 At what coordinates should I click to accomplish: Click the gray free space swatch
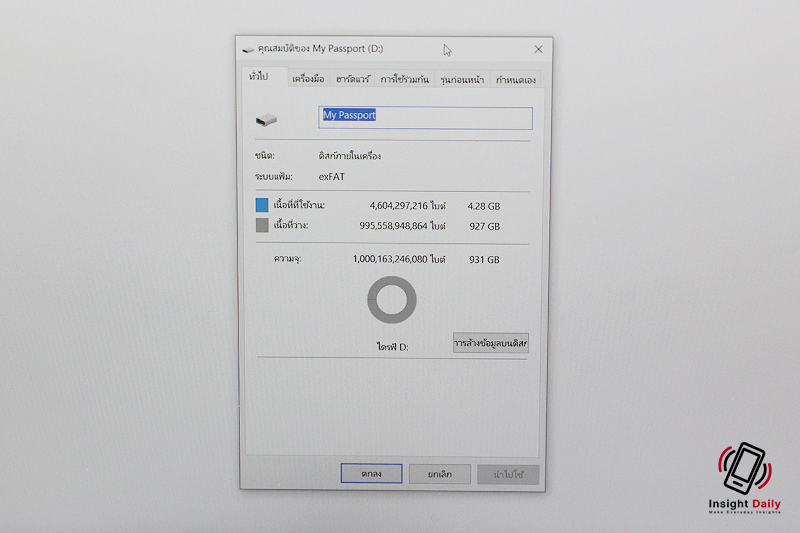pyautogui.click(x=262, y=226)
